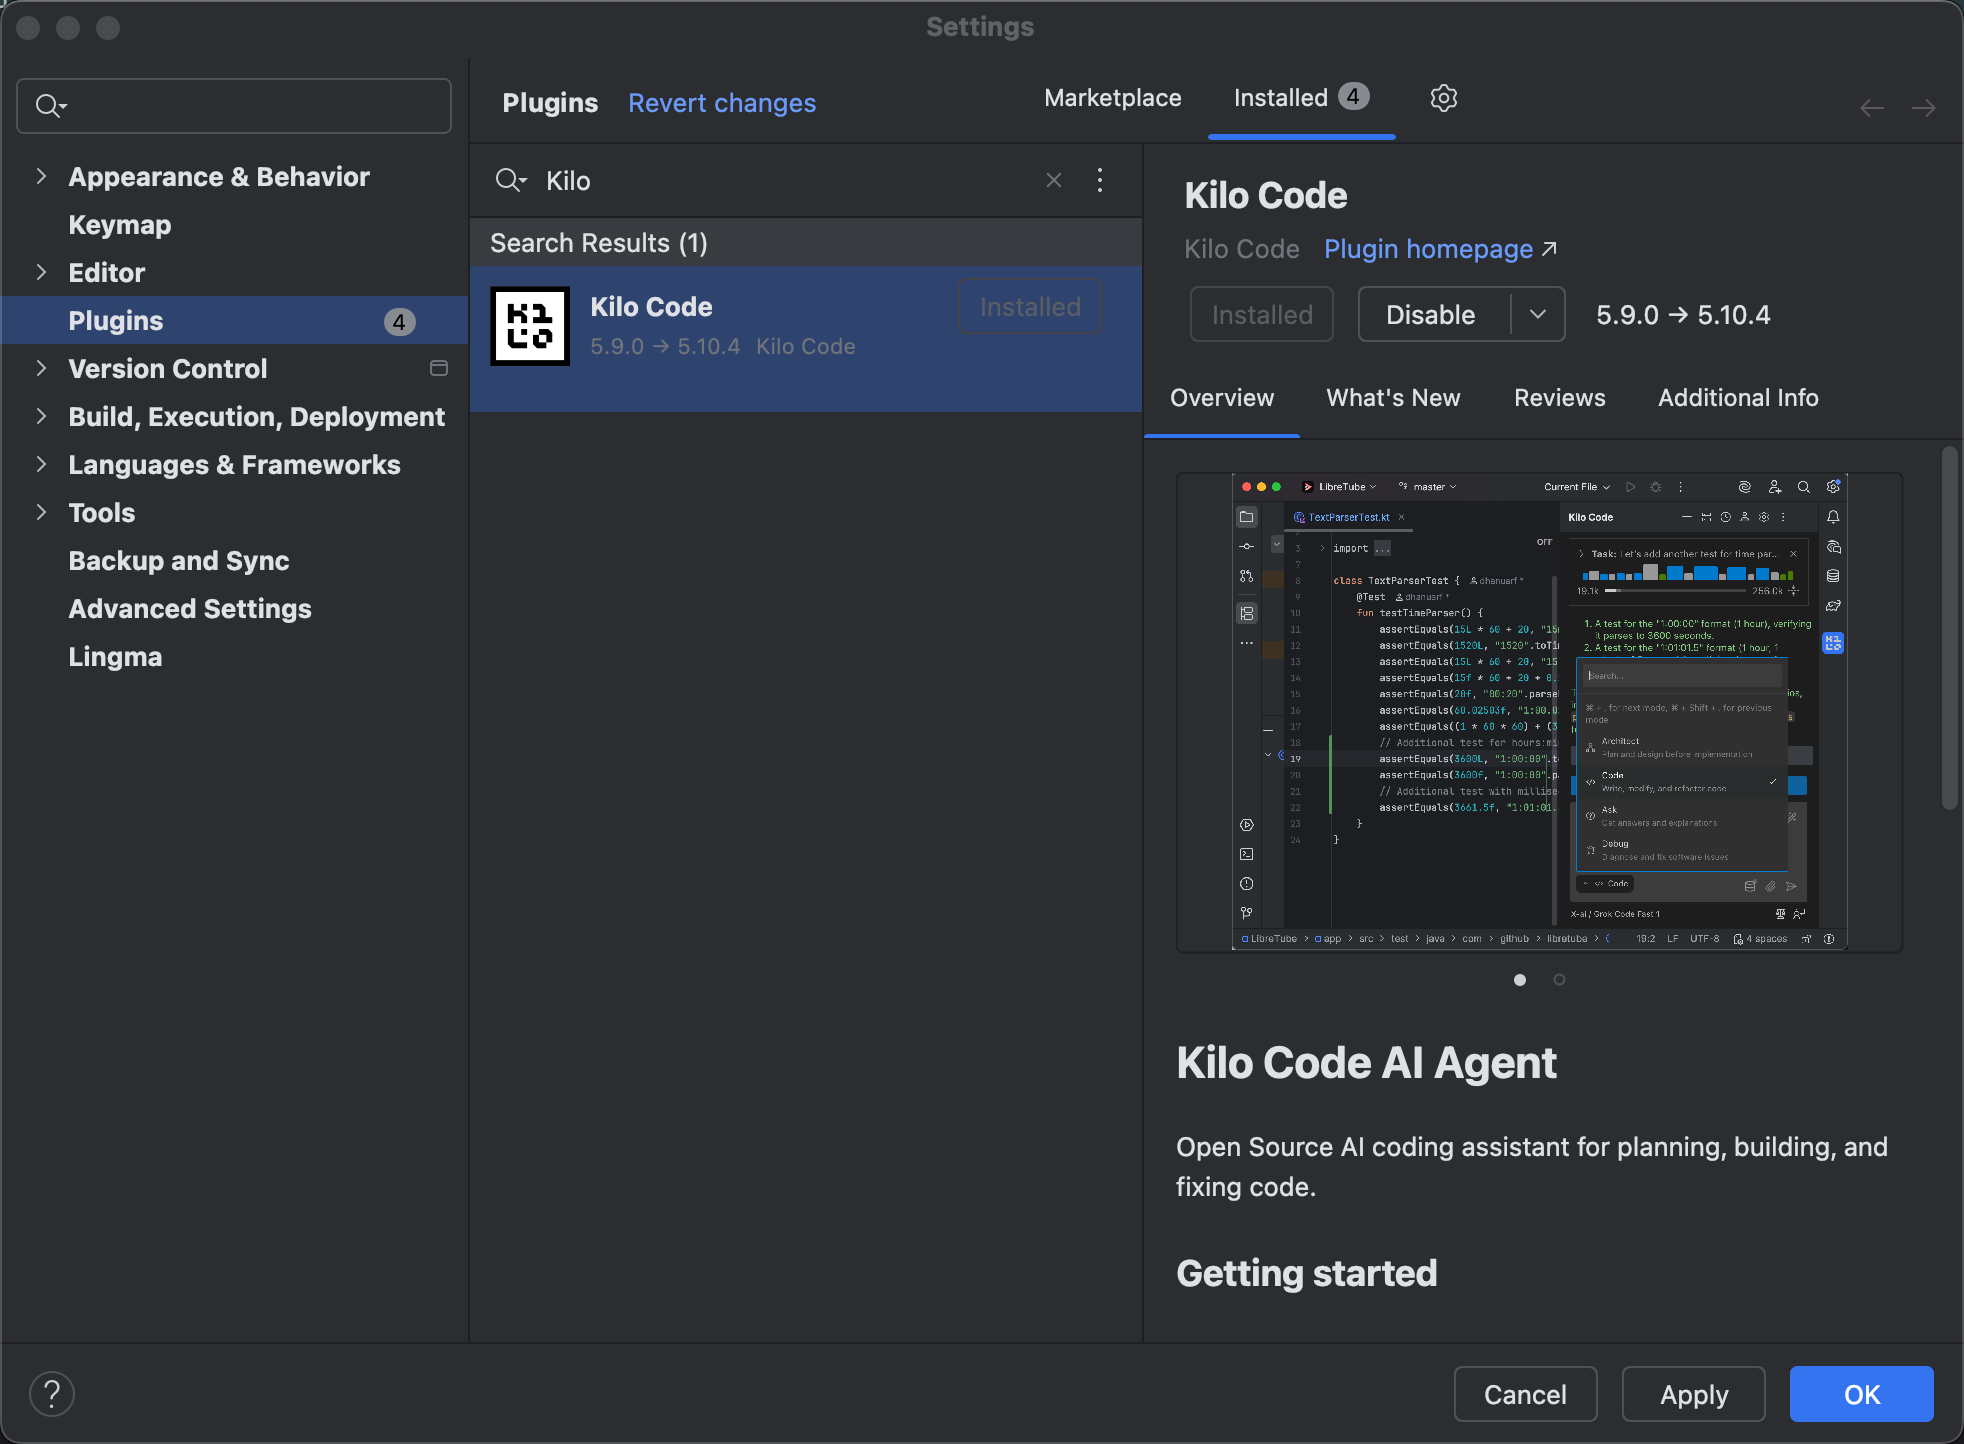
Task: Click the Plugins update count badge
Action: click(399, 321)
